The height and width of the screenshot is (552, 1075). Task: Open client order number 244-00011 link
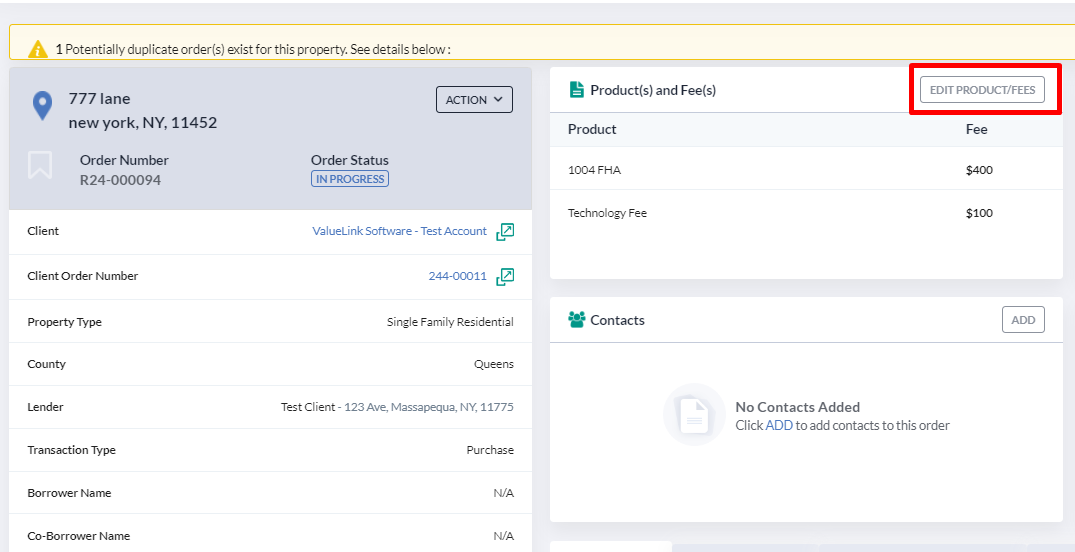click(x=457, y=276)
